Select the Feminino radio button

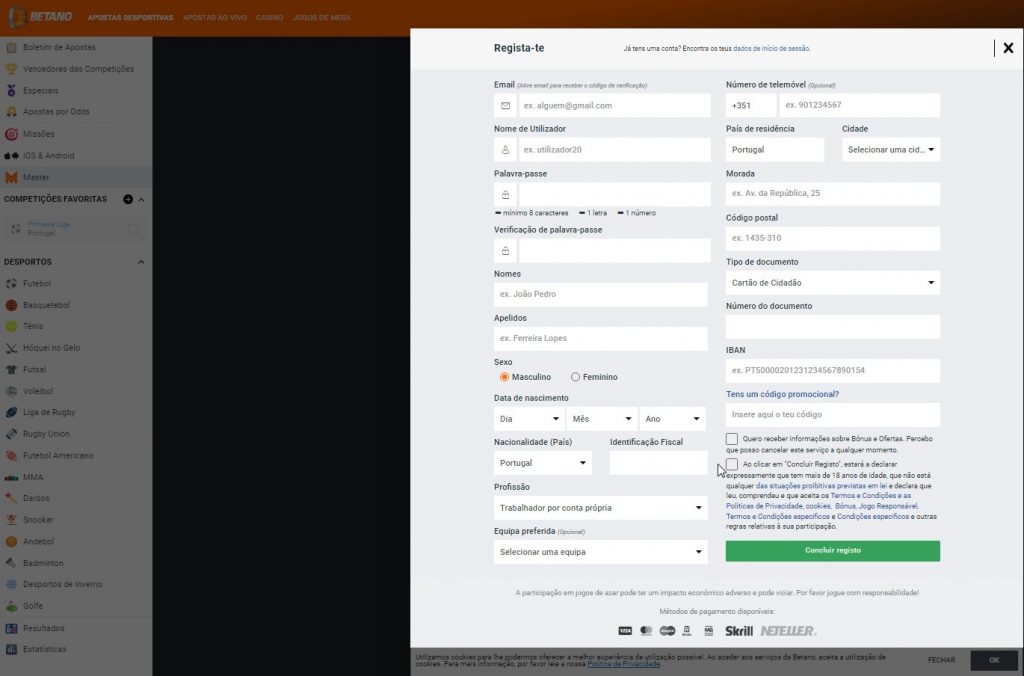(x=575, y=377)
